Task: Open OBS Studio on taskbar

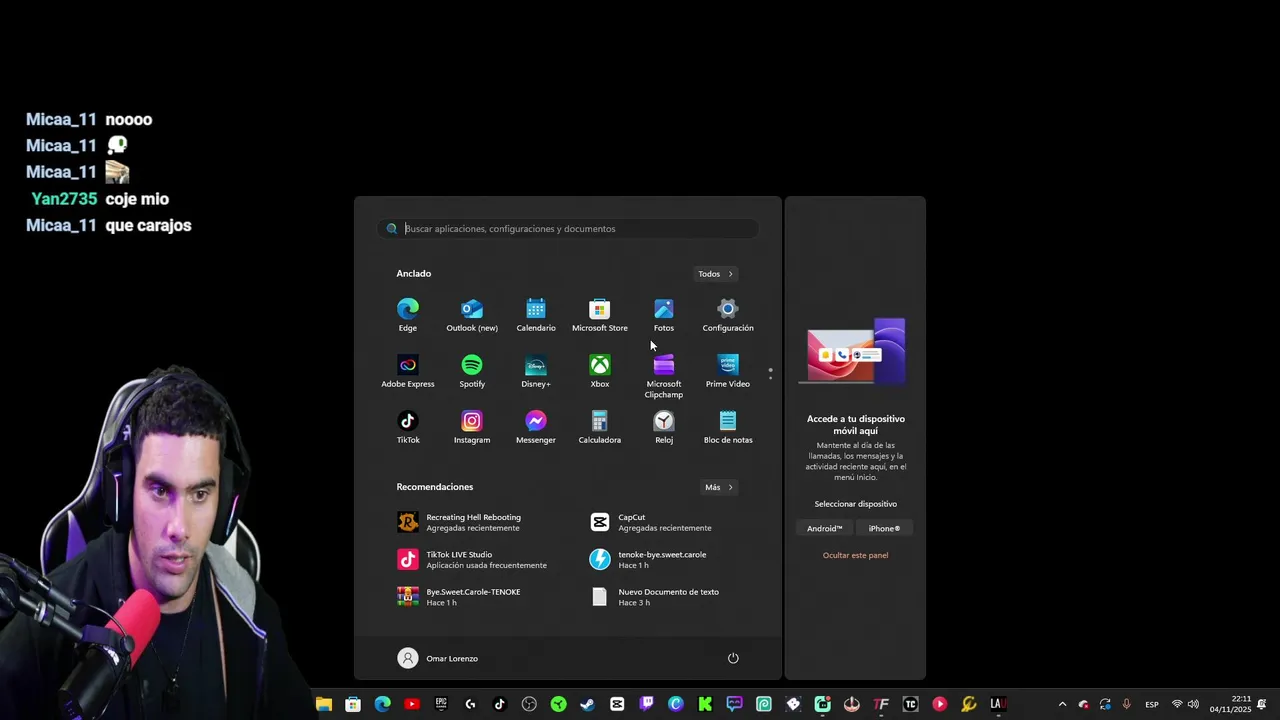Action: coord(529,704)
